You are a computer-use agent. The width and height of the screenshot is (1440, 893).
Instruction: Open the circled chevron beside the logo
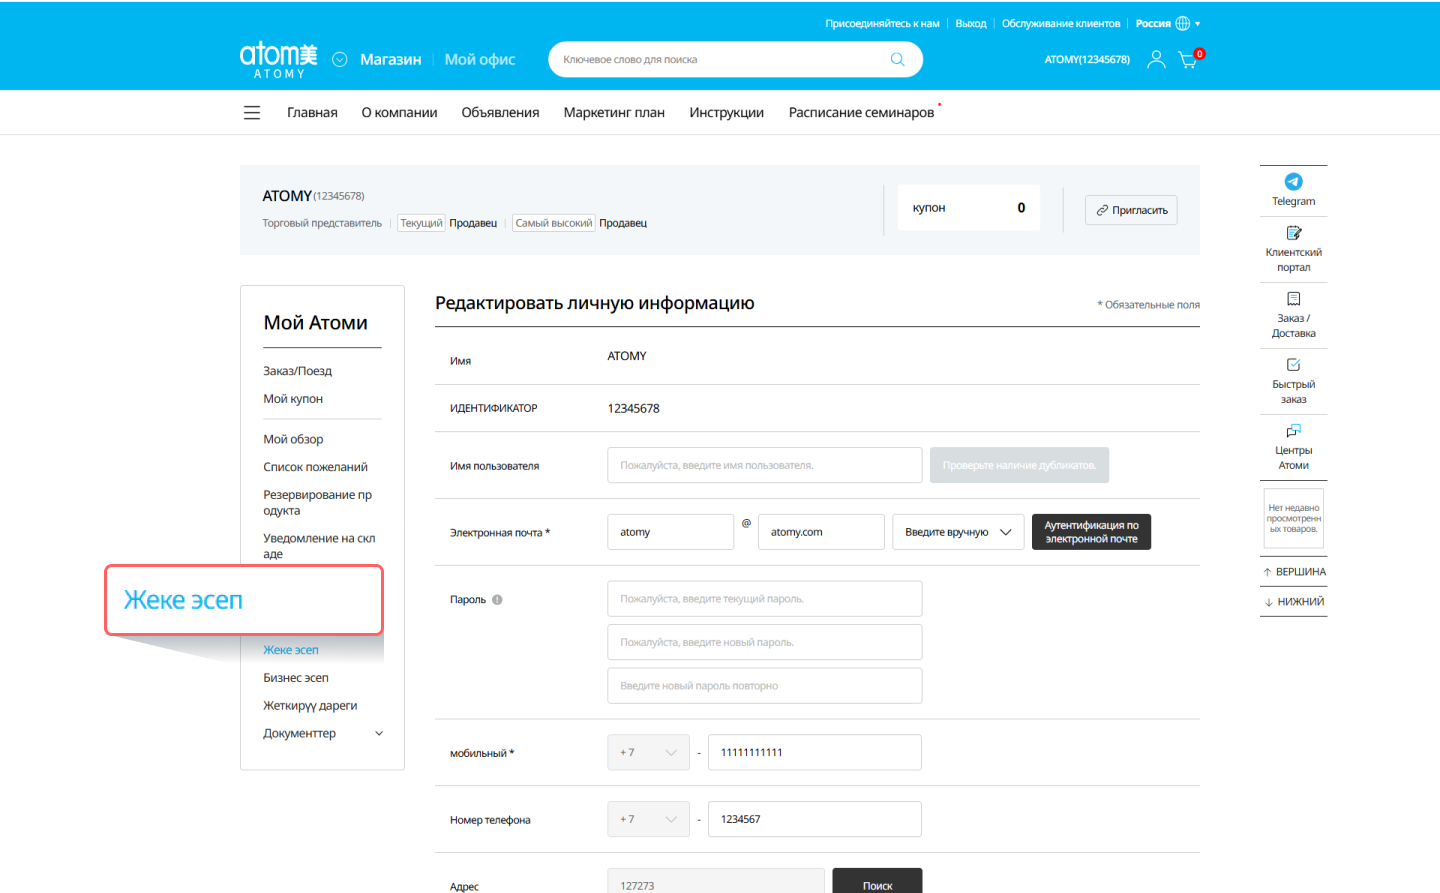click(x=340, y=60)
